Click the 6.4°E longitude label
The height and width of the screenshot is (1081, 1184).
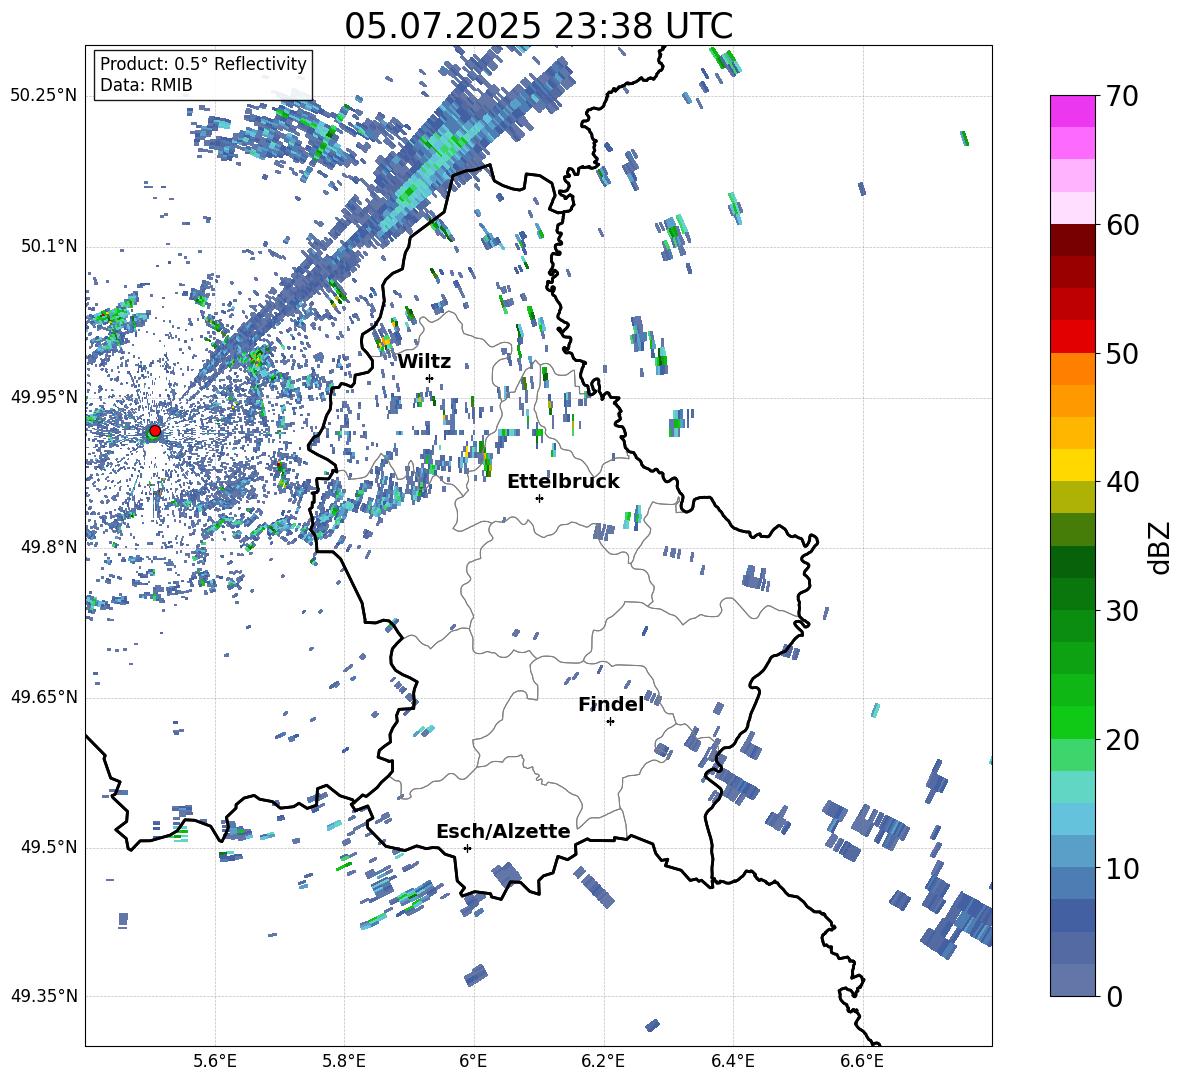pyautogui.click(x=732, y=1061)
